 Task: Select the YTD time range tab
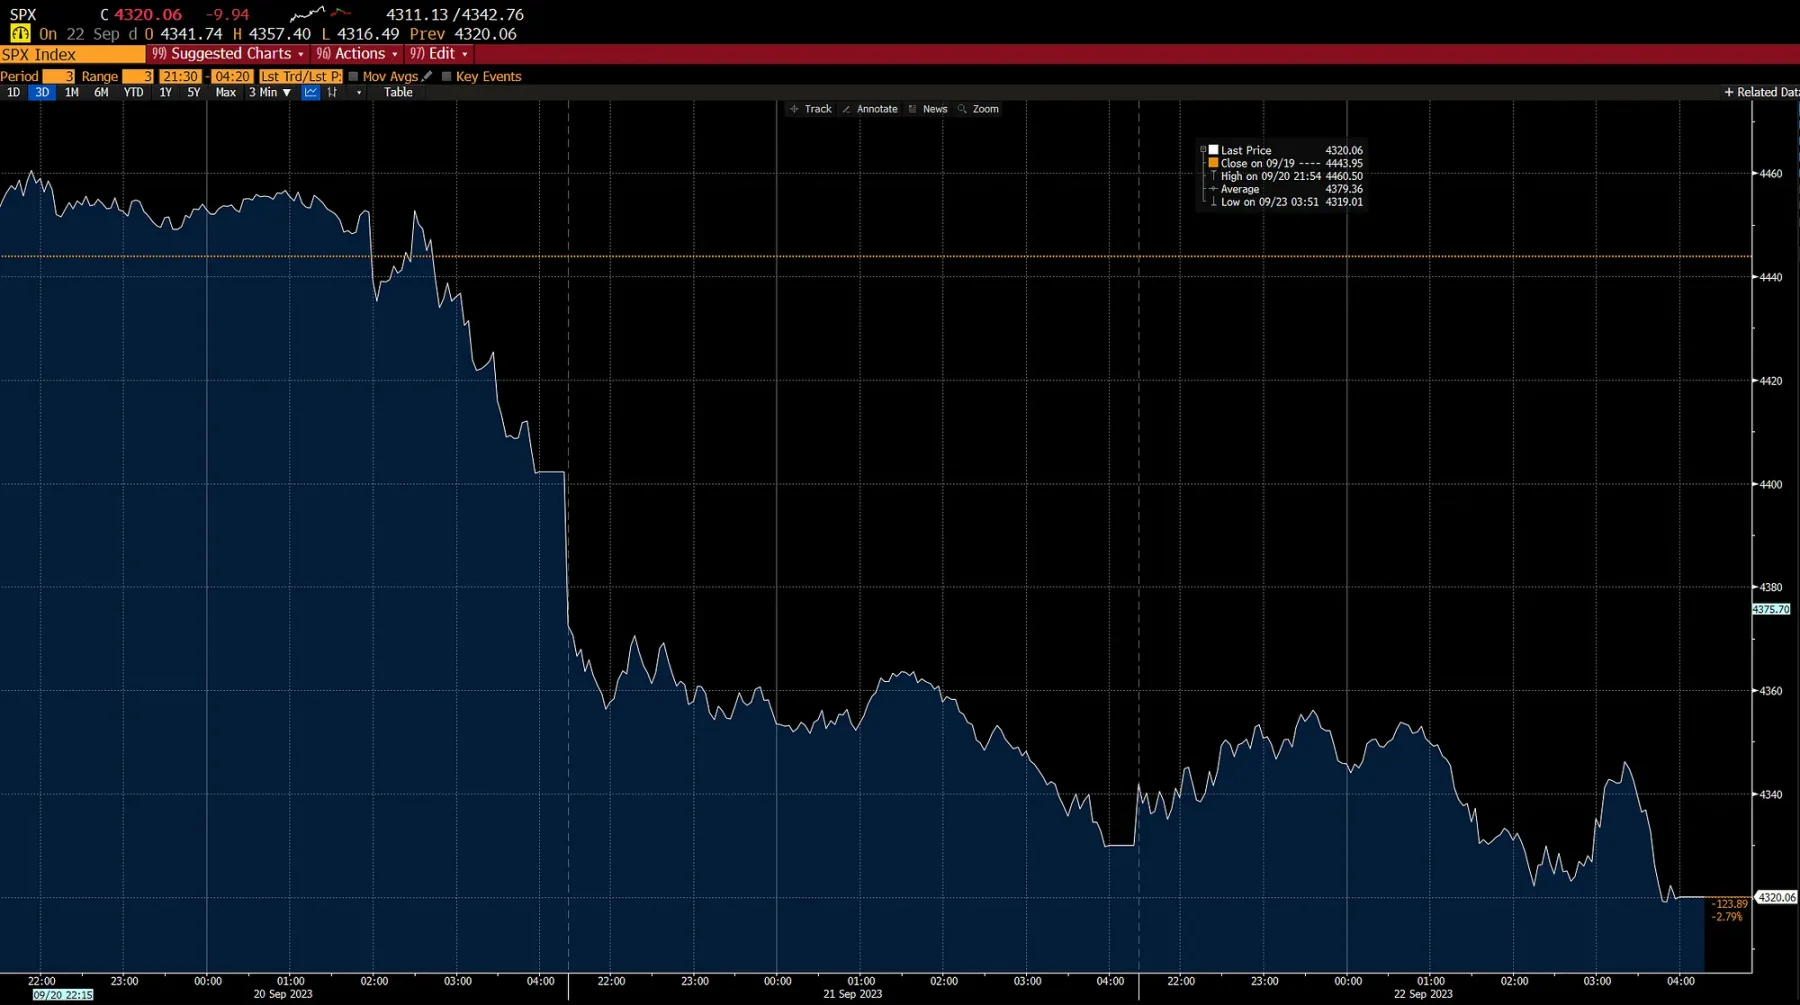(x=133, y=92)
